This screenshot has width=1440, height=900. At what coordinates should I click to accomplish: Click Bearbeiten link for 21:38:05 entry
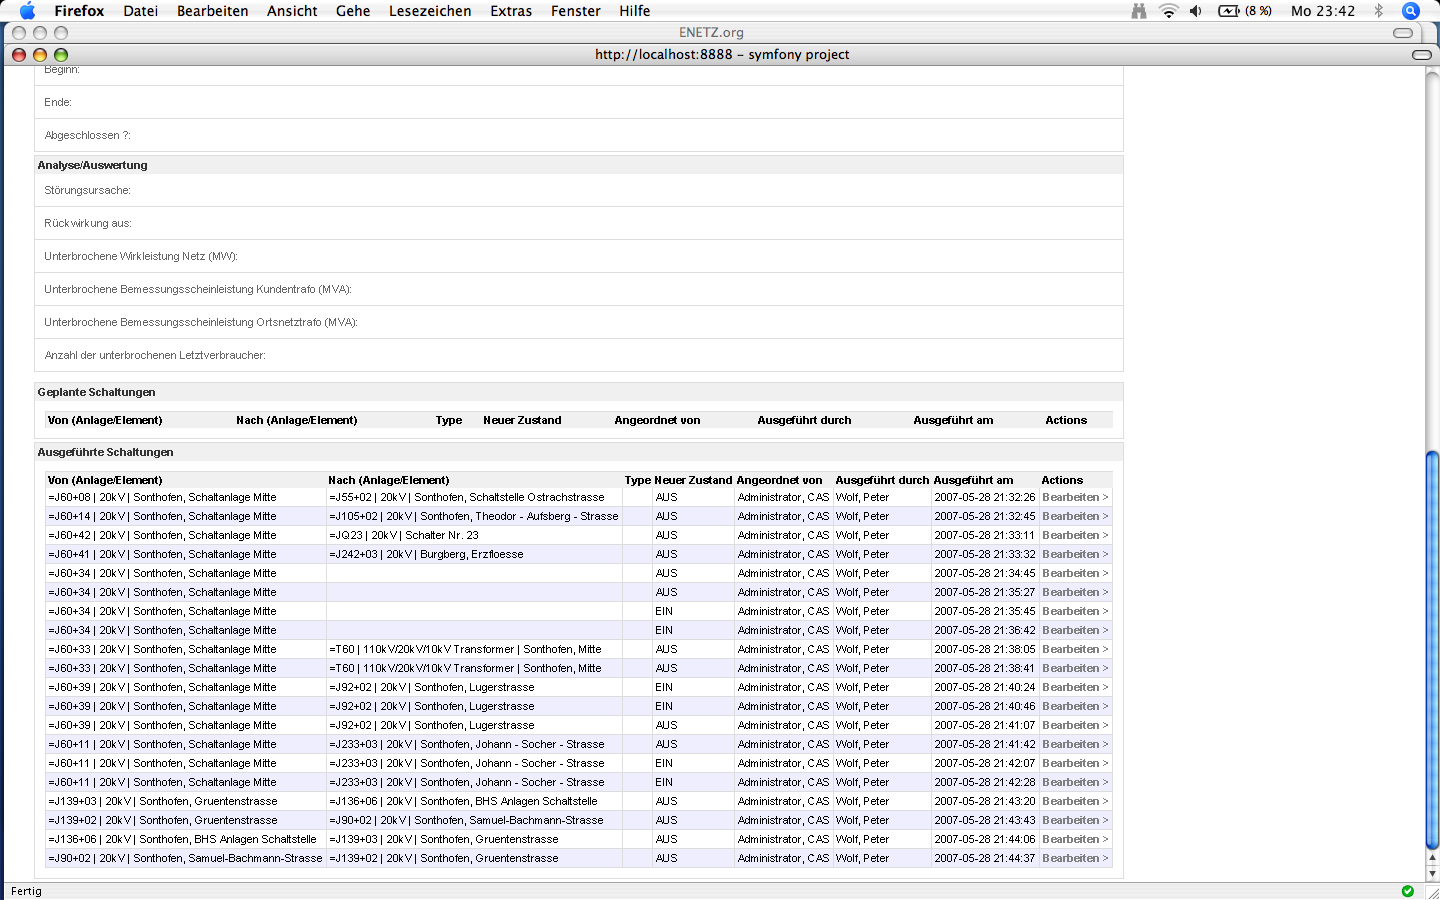point(1075,649)
